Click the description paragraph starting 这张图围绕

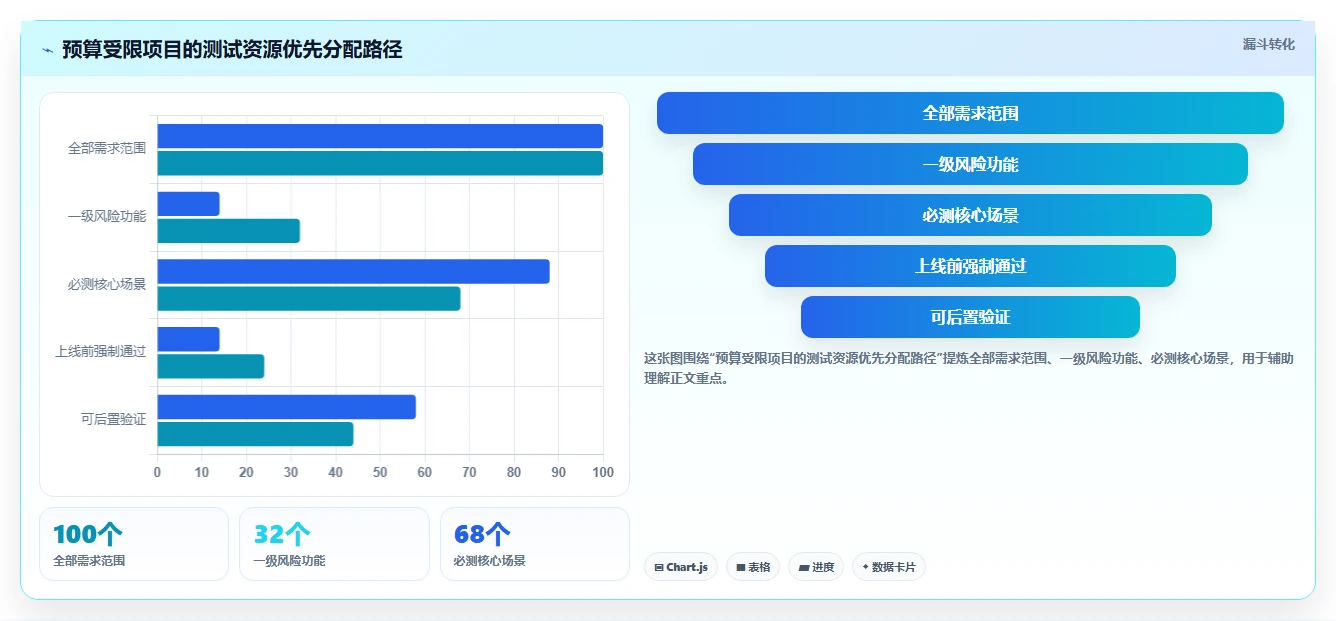click(970, 368)
